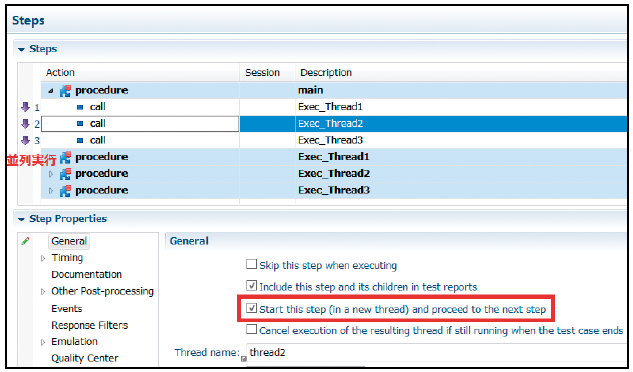Enable Skip this step when executing
633x372 pixels.
coord(252,265)
